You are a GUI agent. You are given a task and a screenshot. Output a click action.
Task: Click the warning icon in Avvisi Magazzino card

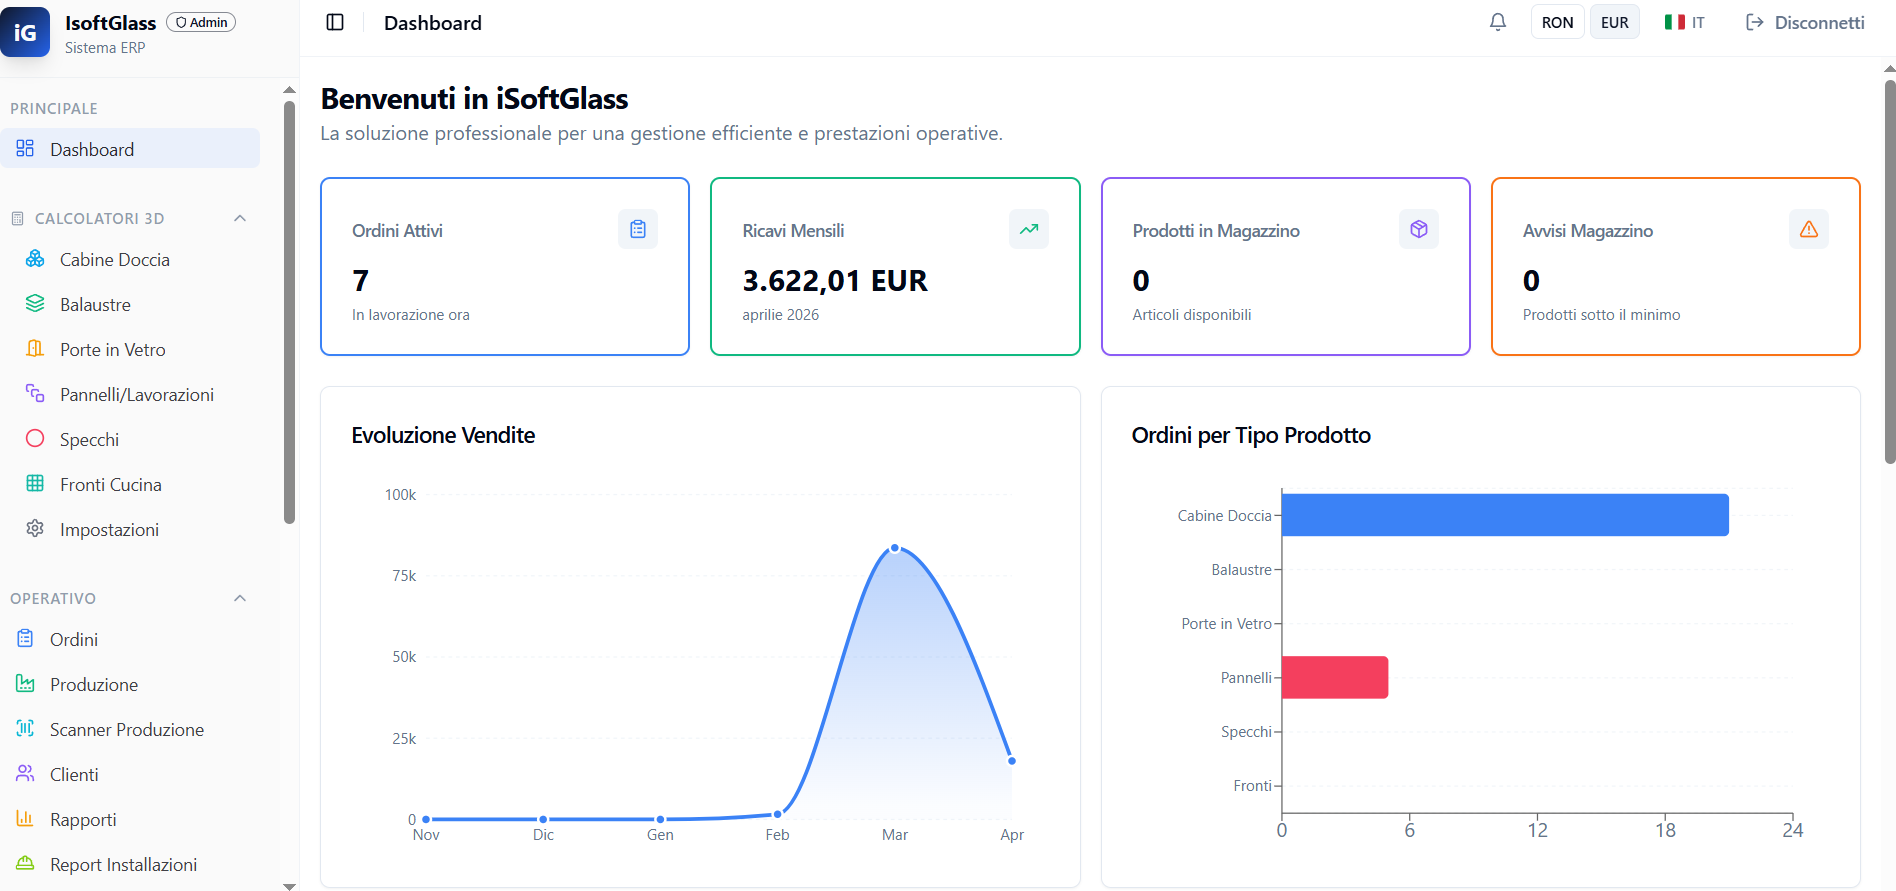(1808, 230)
